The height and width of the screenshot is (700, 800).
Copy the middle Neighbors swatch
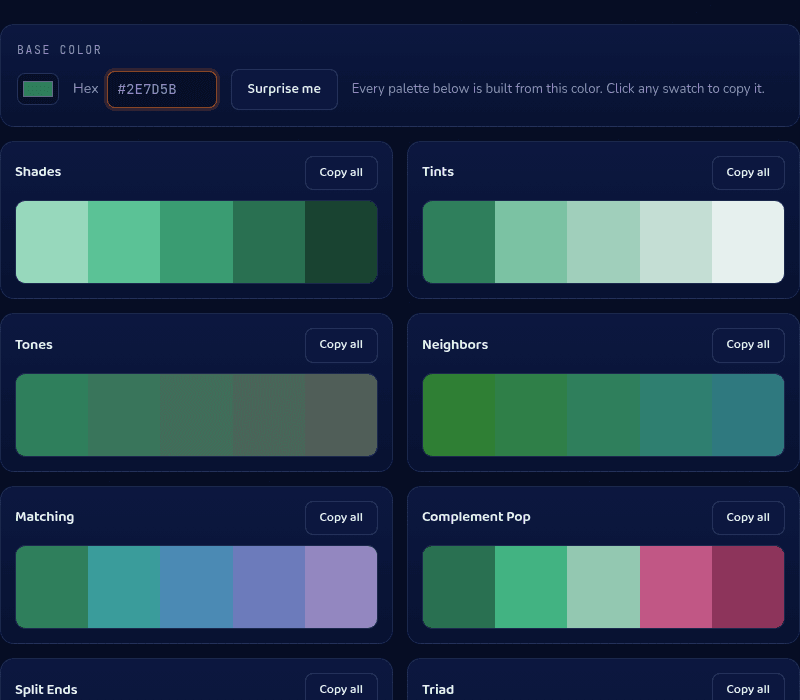(x=603, y=415)
